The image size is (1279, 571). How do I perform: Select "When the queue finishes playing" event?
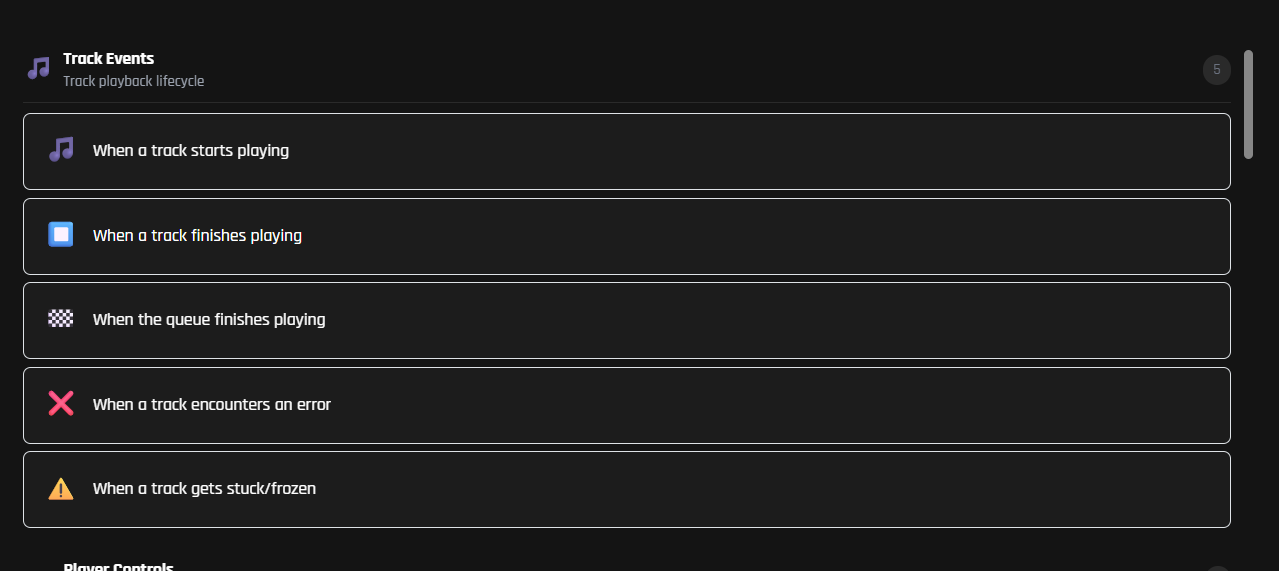(x=209, y=320)
